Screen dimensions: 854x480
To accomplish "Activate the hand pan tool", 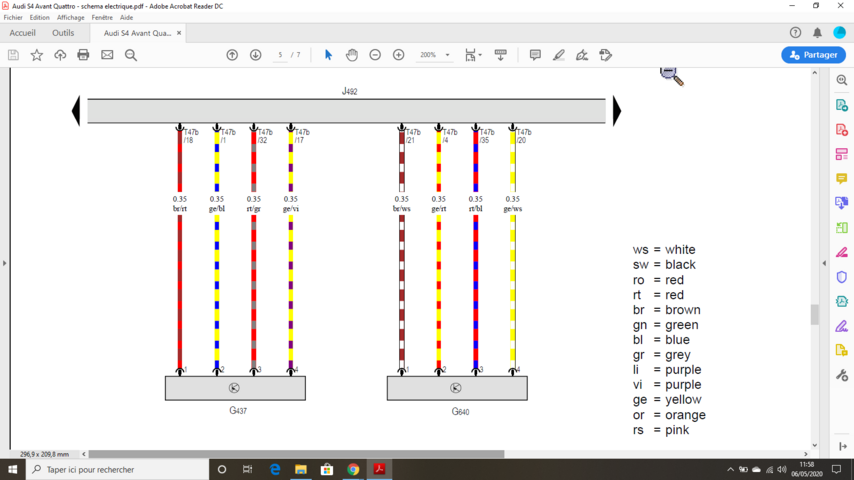I will pos(352,55).
